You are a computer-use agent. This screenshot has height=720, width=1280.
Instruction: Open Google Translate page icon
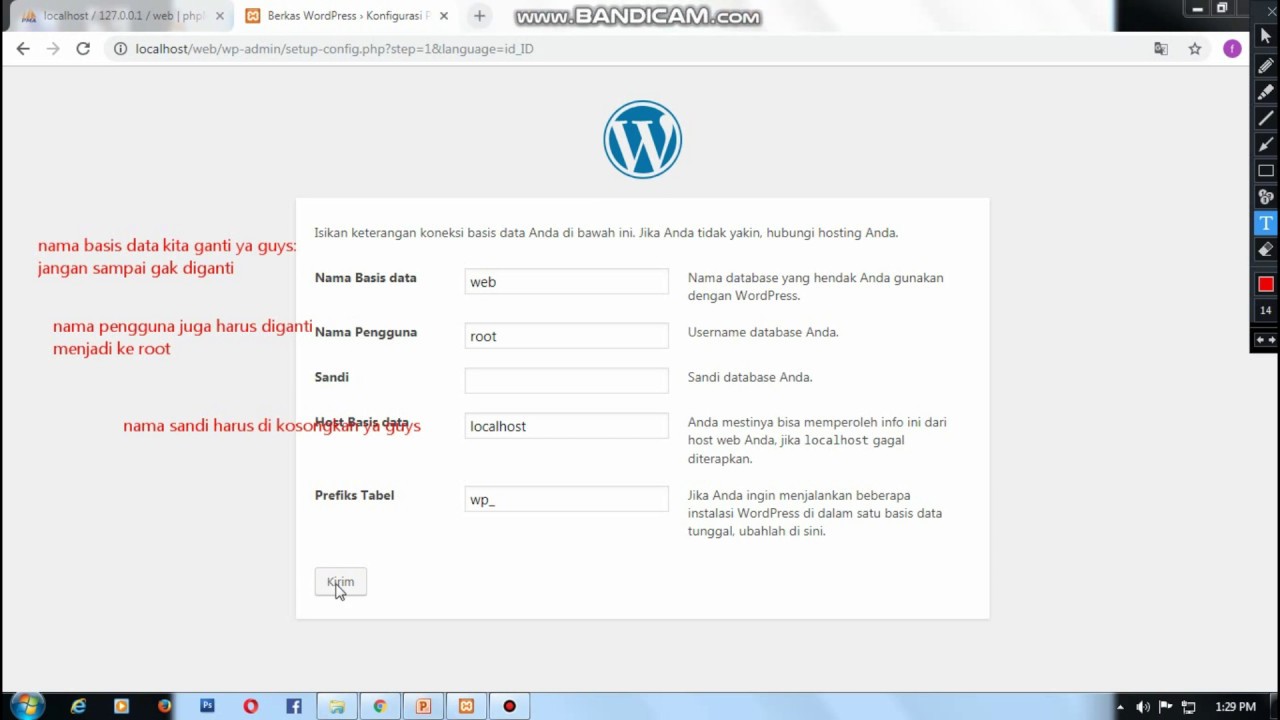click(x=1161, y=48)
